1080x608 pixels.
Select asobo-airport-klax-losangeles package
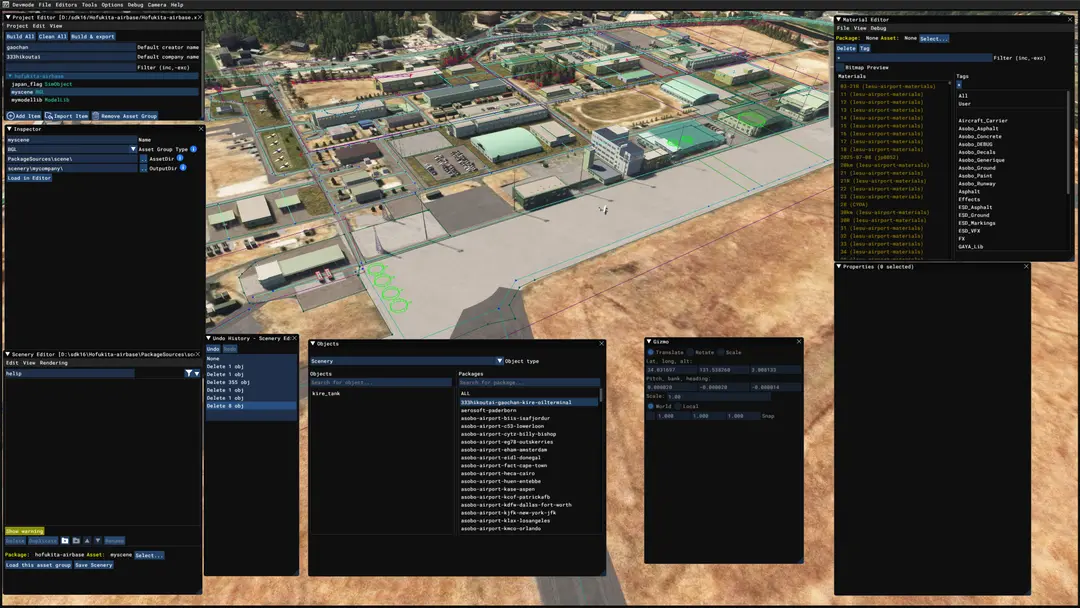coord(506,521)
